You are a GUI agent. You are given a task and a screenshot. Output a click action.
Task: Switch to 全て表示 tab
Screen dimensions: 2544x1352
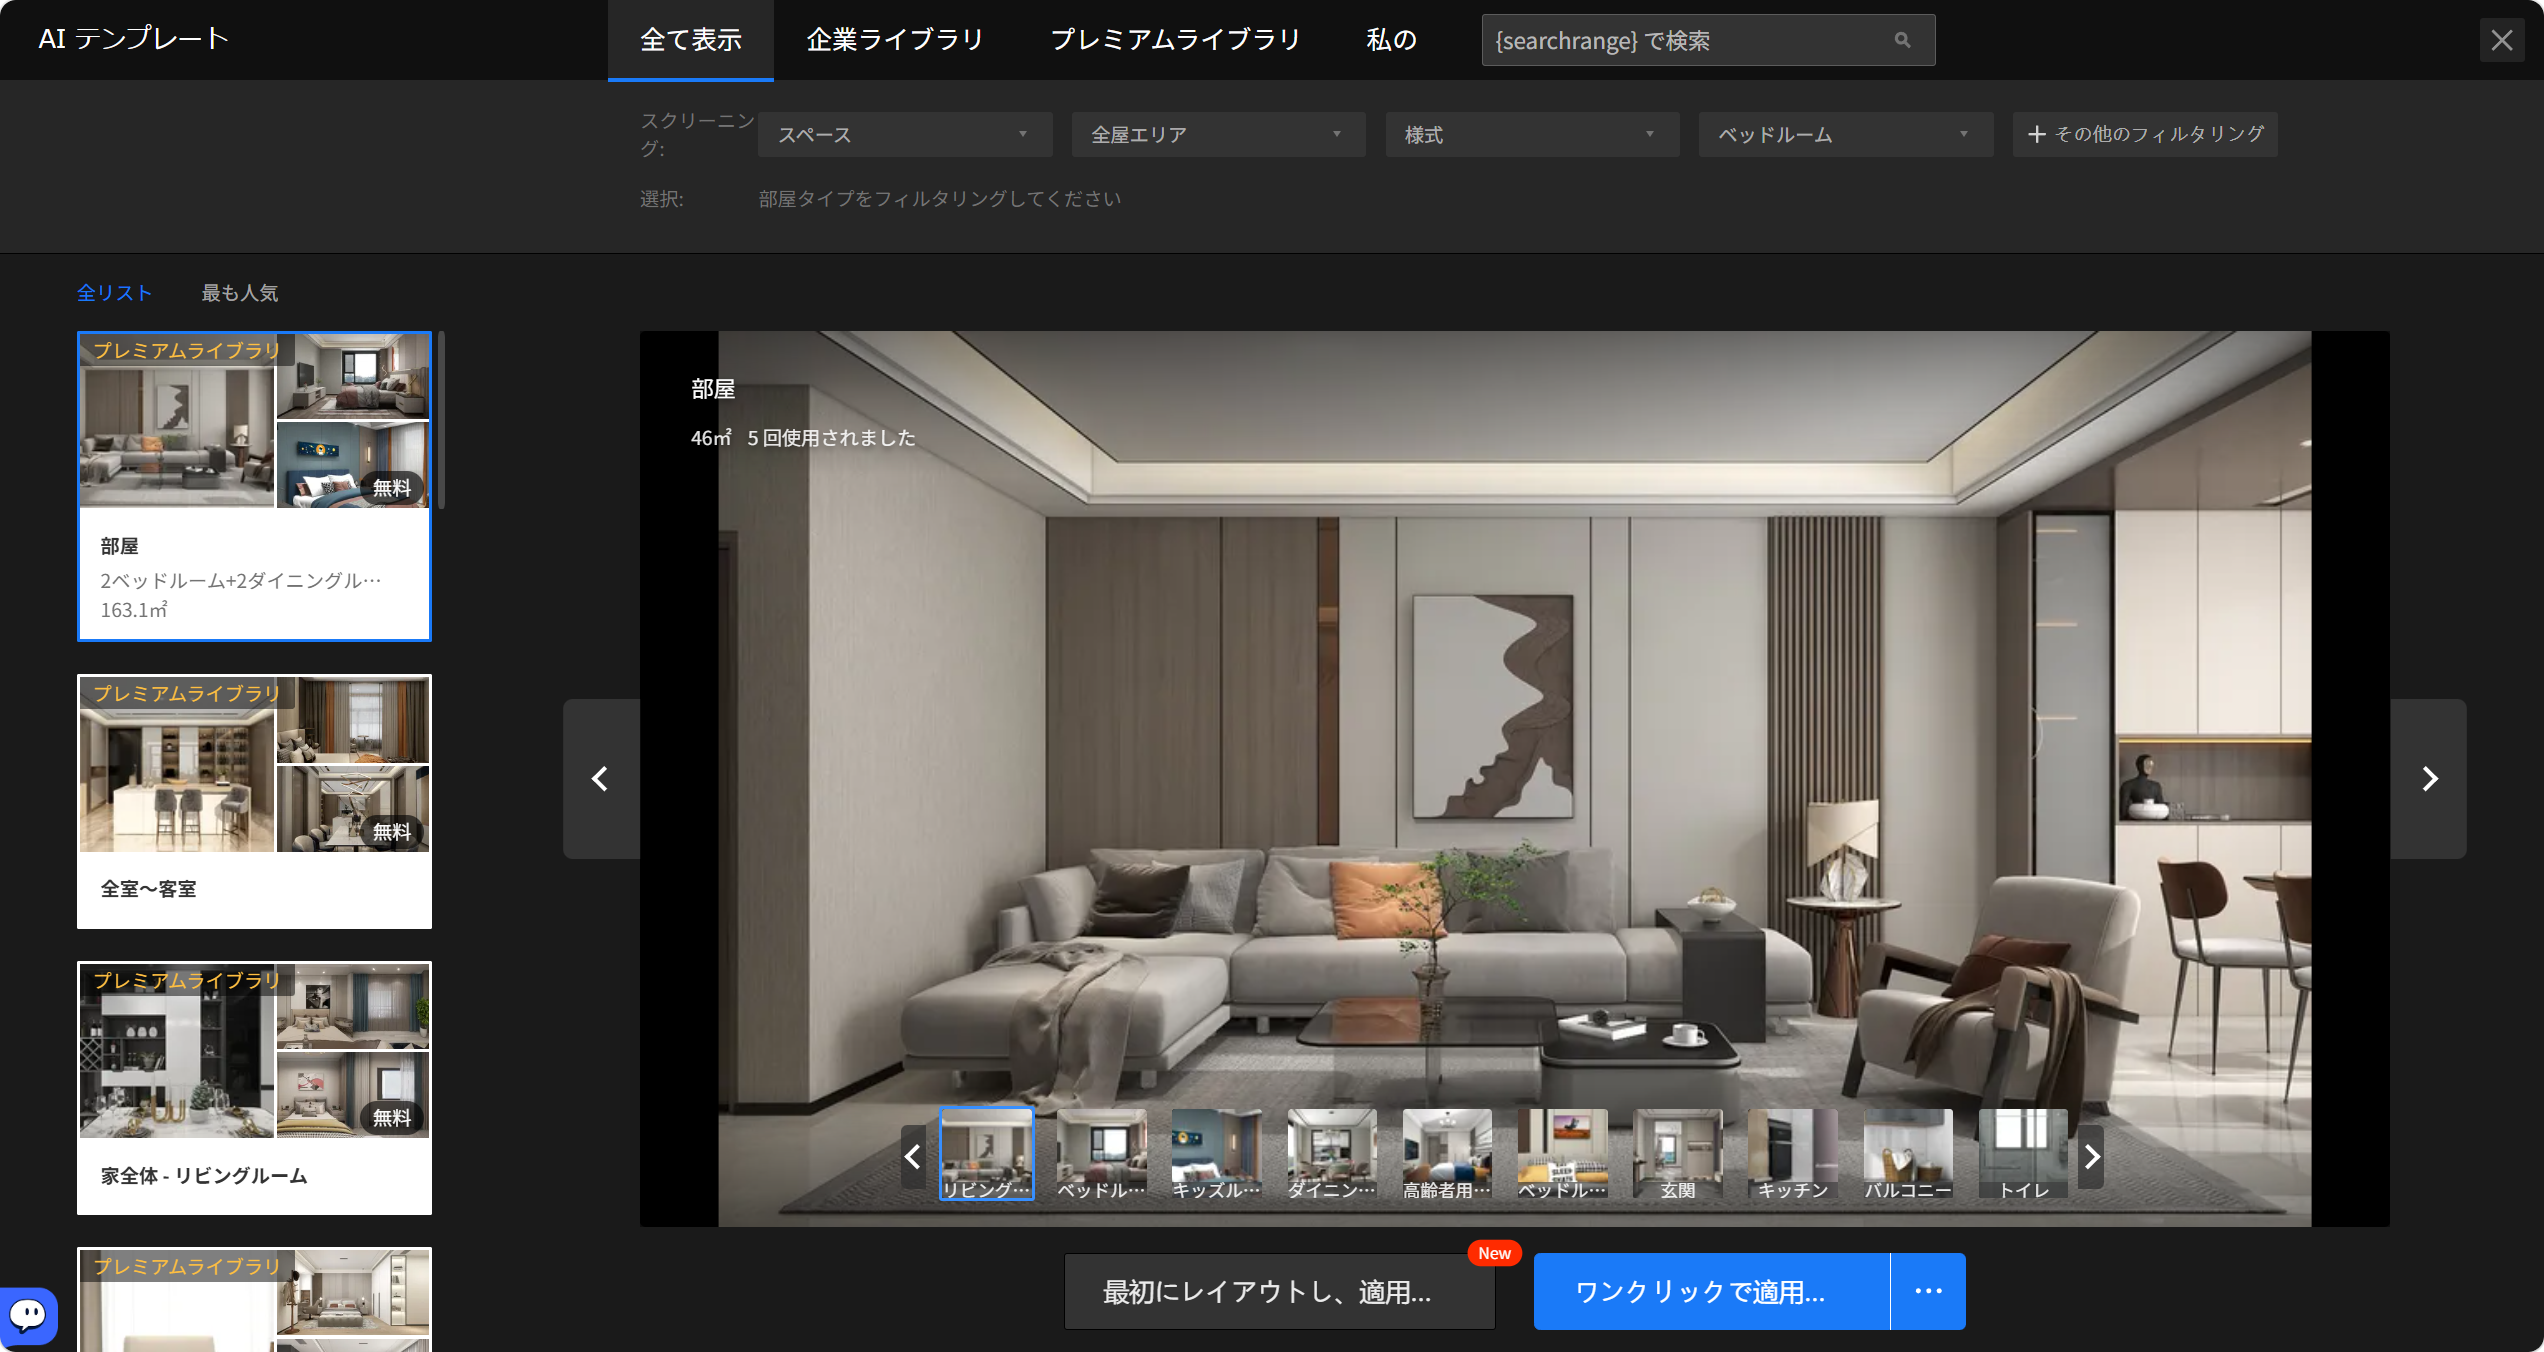coord(691,40)
